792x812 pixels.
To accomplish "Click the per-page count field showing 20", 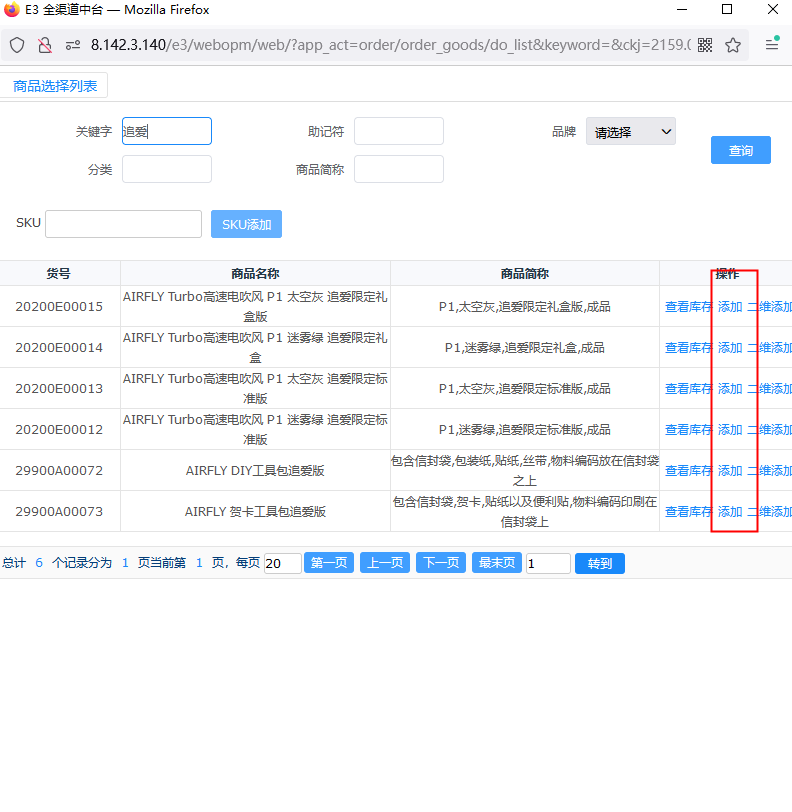I will [282, 563].
